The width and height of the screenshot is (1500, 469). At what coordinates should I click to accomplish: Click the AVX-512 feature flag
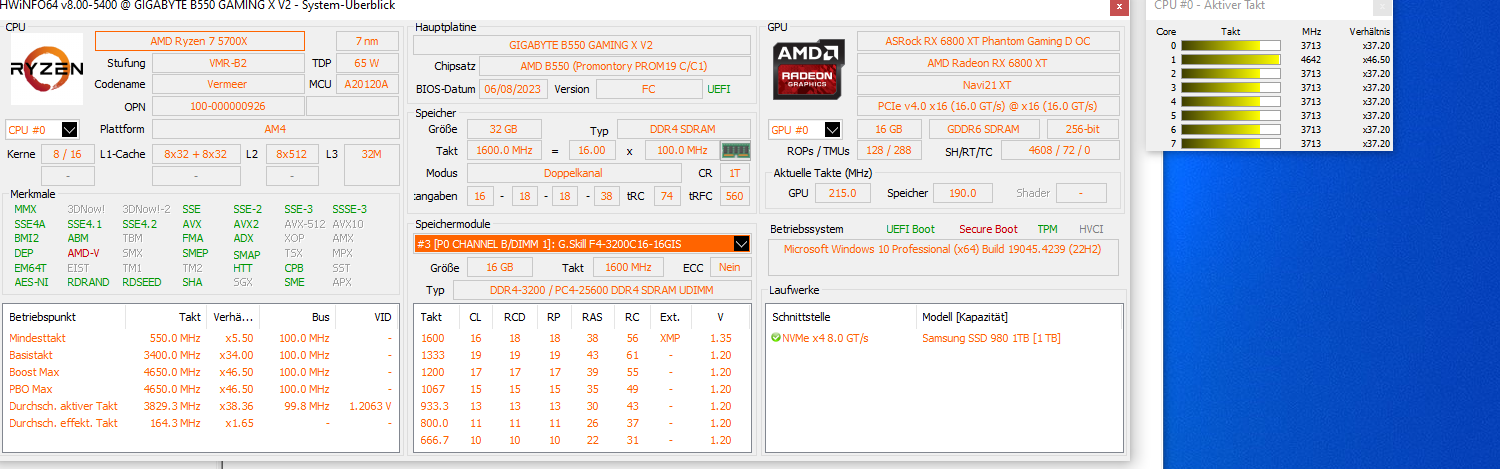(304, 224)
